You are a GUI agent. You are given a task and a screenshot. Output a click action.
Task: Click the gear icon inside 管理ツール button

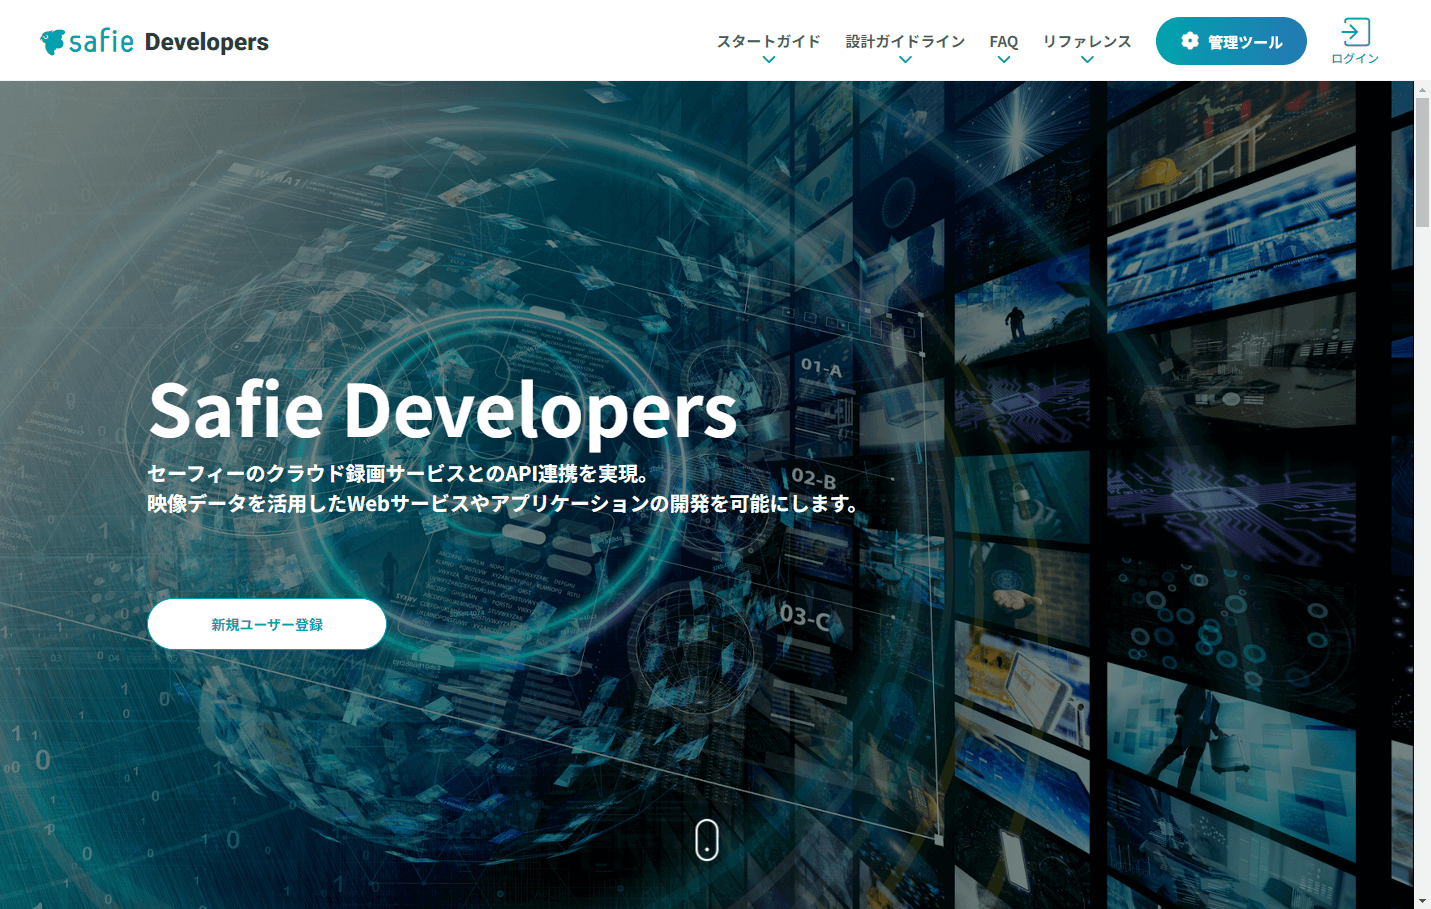[x=1189, y=41]
